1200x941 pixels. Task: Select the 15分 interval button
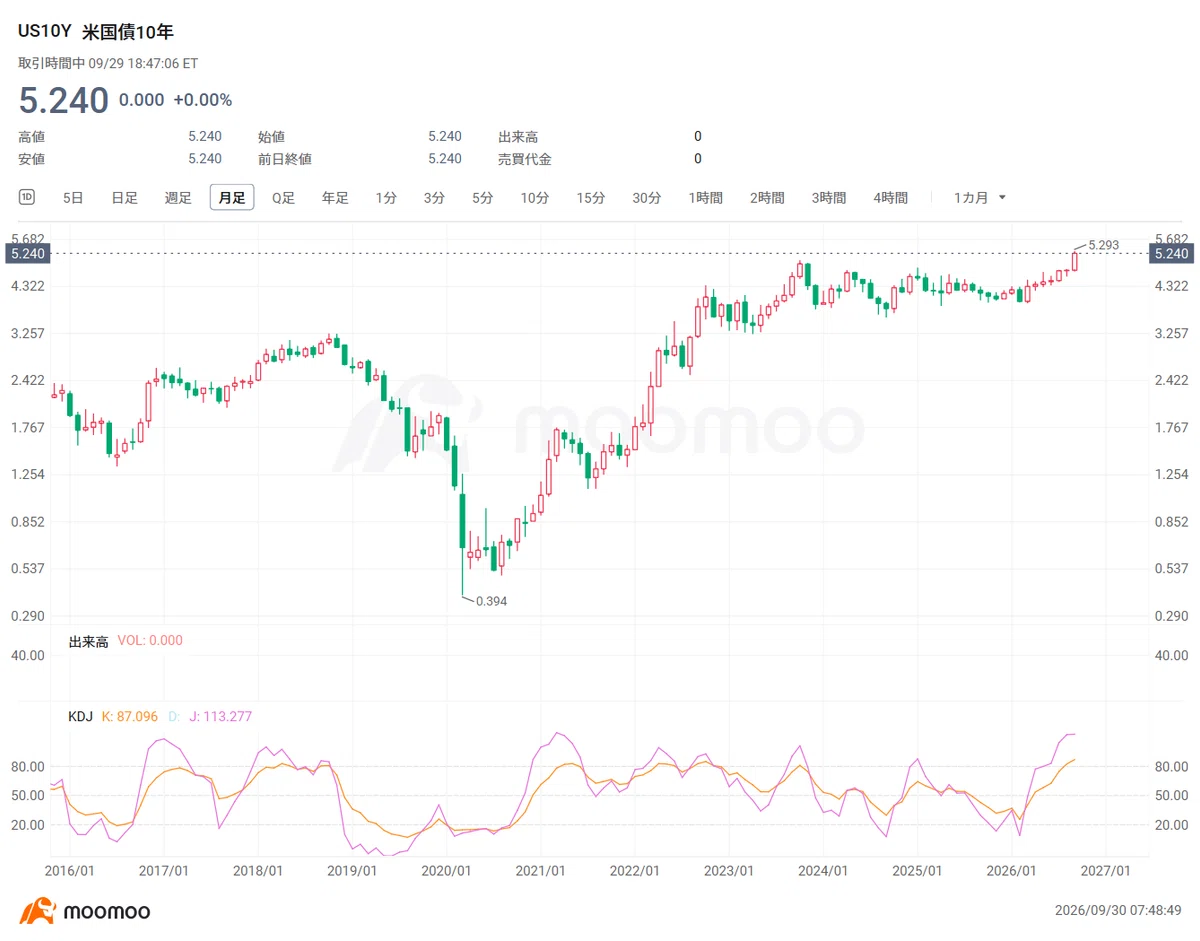[x=591, y=198]
